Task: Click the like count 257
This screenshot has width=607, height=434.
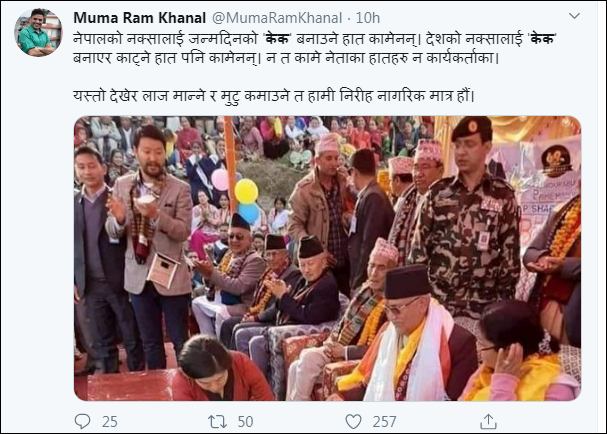Action: [x=384, y=422]
